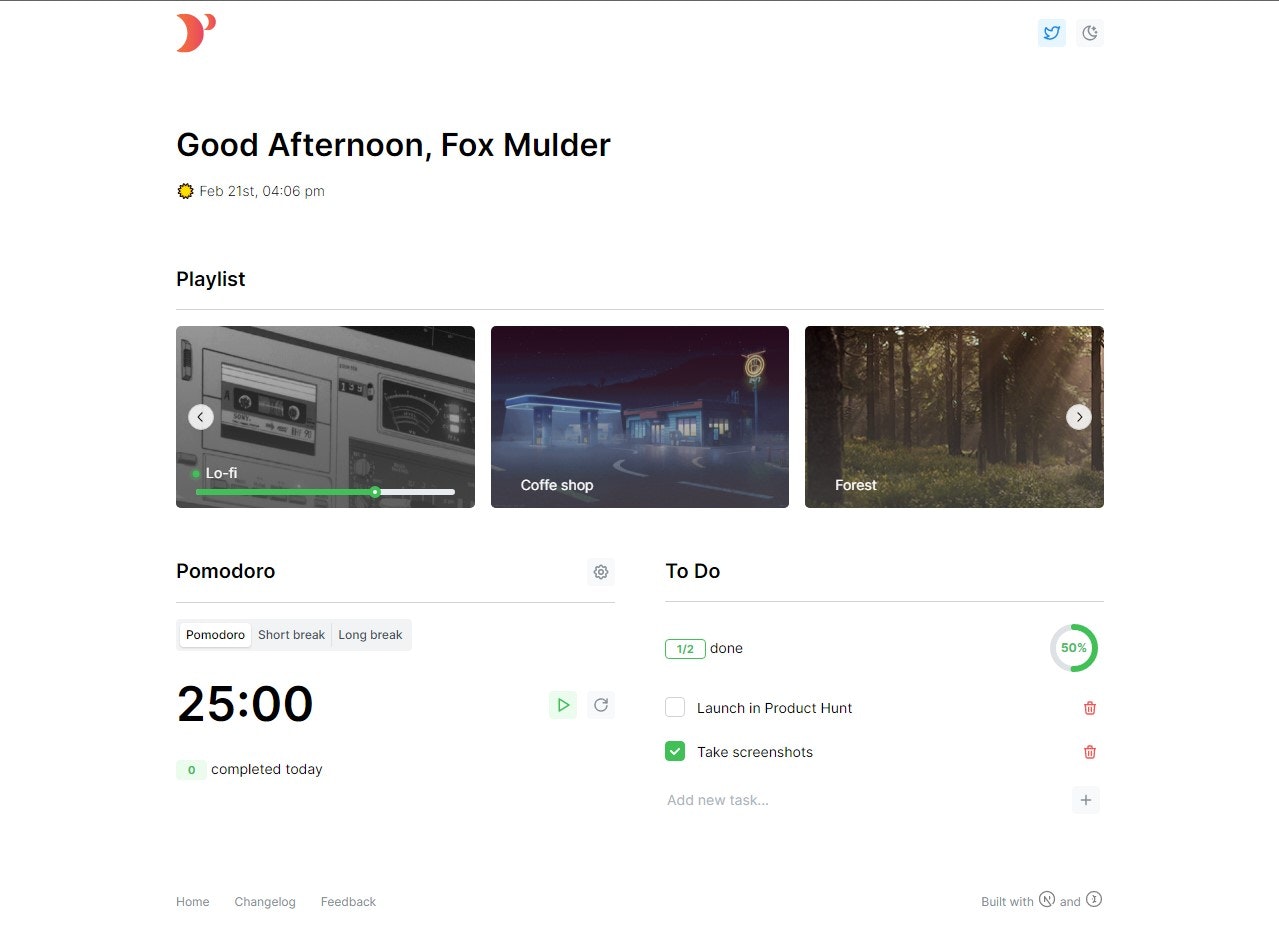
Task: Open Pomodoro settings gear
Action: (601, 572)
